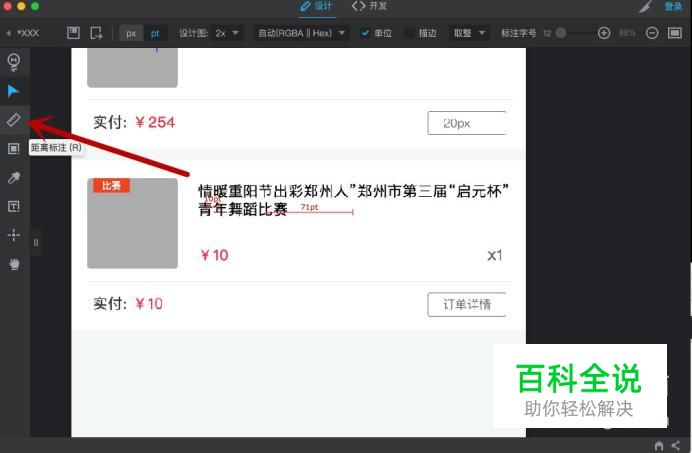Click the home icon in status bar

coord(658,445)
